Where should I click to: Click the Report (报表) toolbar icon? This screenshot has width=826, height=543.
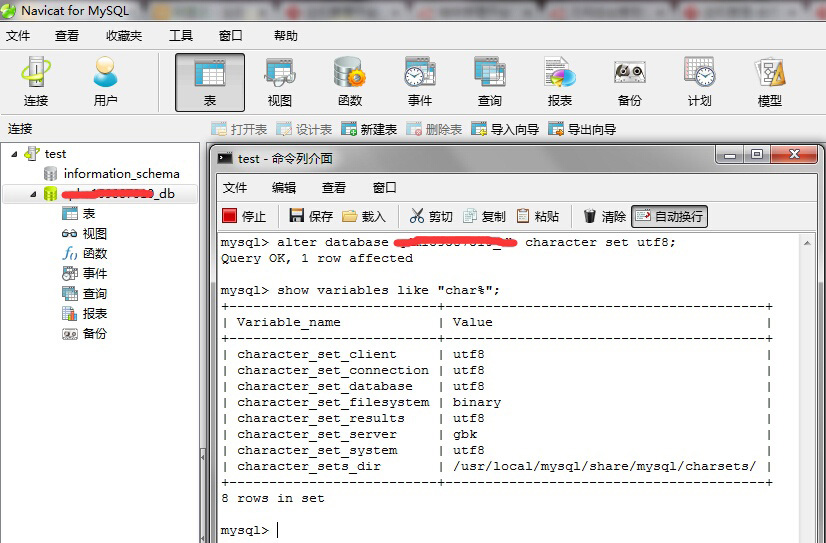pyautogui.click(x=560, y=82)
